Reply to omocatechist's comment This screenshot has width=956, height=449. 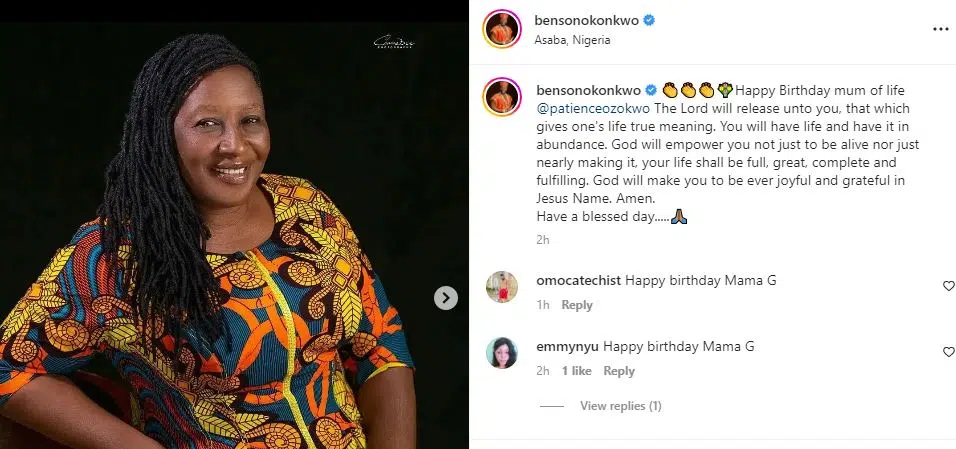coord(577,305)
